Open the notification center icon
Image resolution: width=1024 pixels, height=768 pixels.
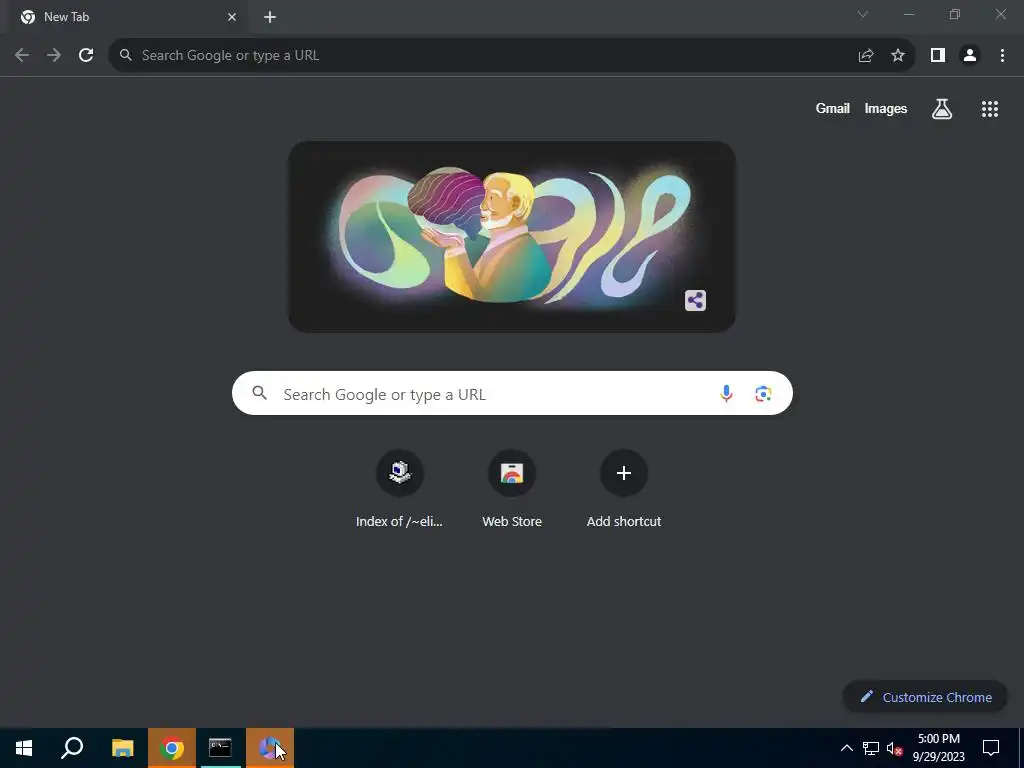click(991, 748)
